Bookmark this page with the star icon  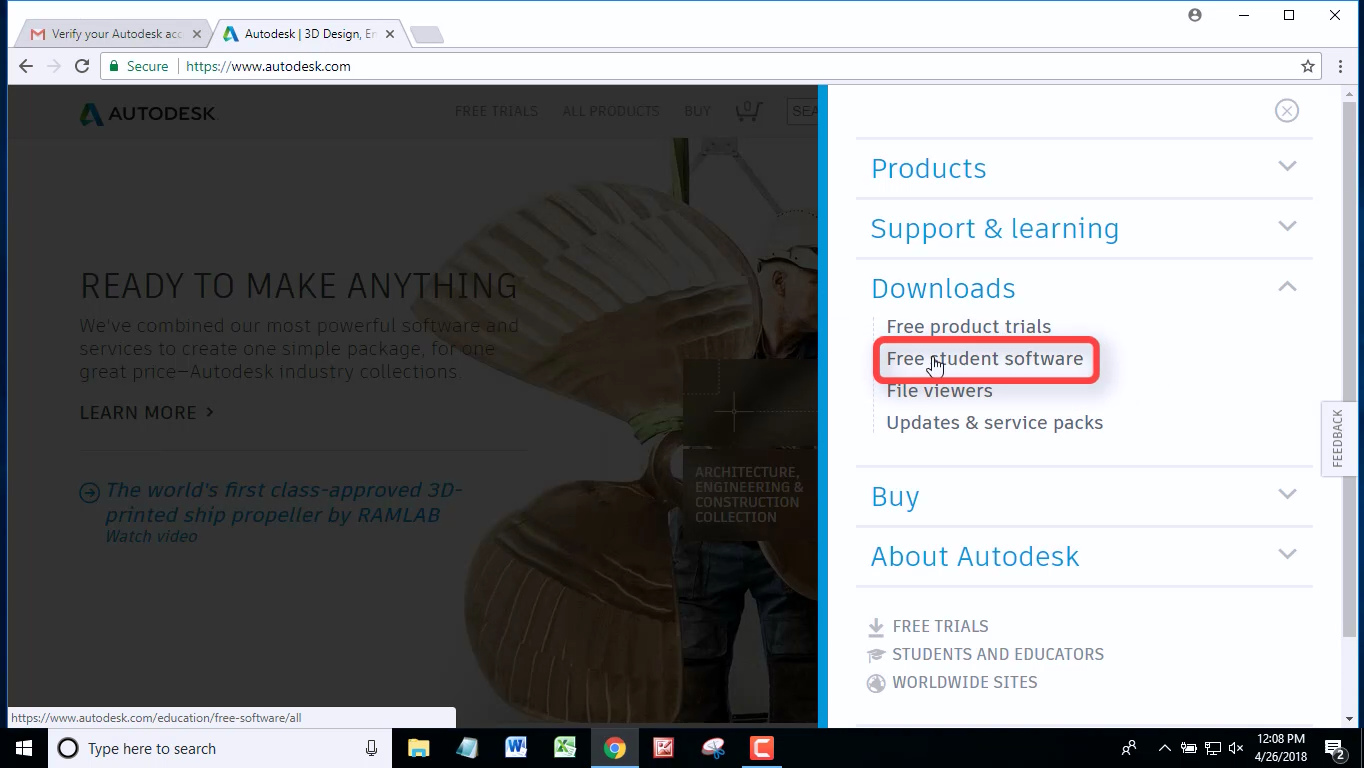click(x=1308, y=66)
